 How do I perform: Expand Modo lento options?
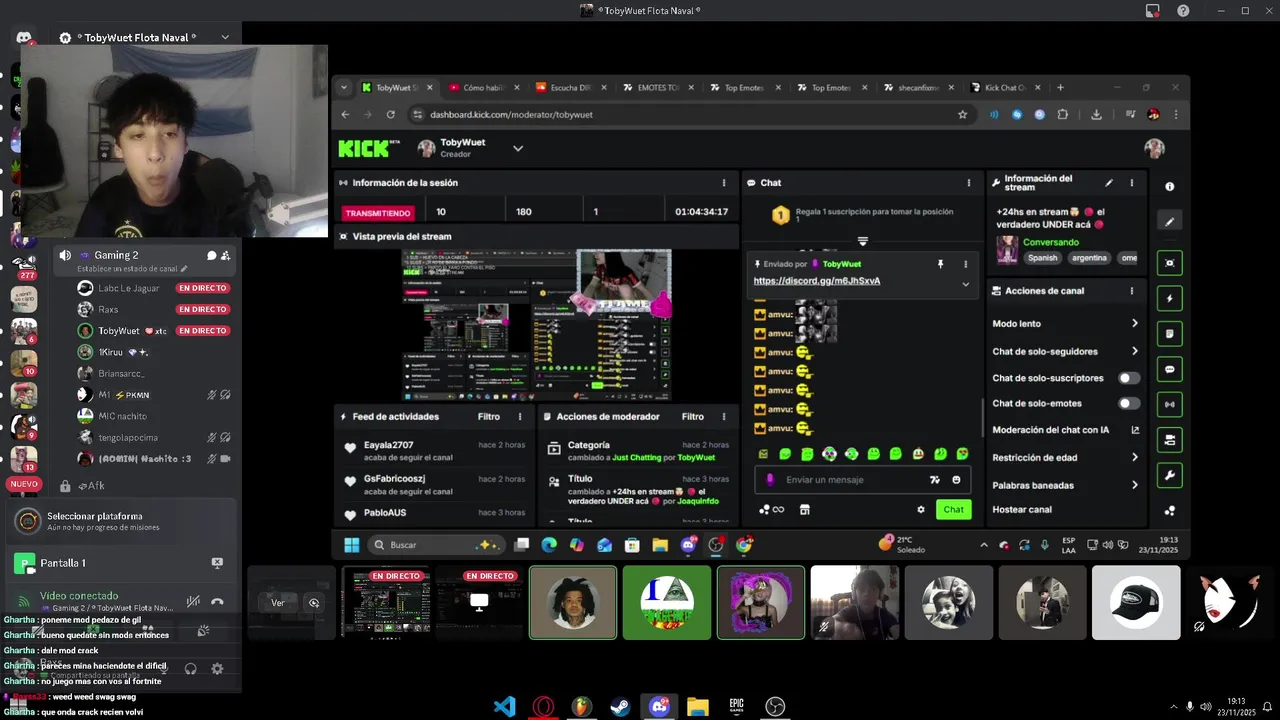pyautogui.click(x=1135, y=324)
